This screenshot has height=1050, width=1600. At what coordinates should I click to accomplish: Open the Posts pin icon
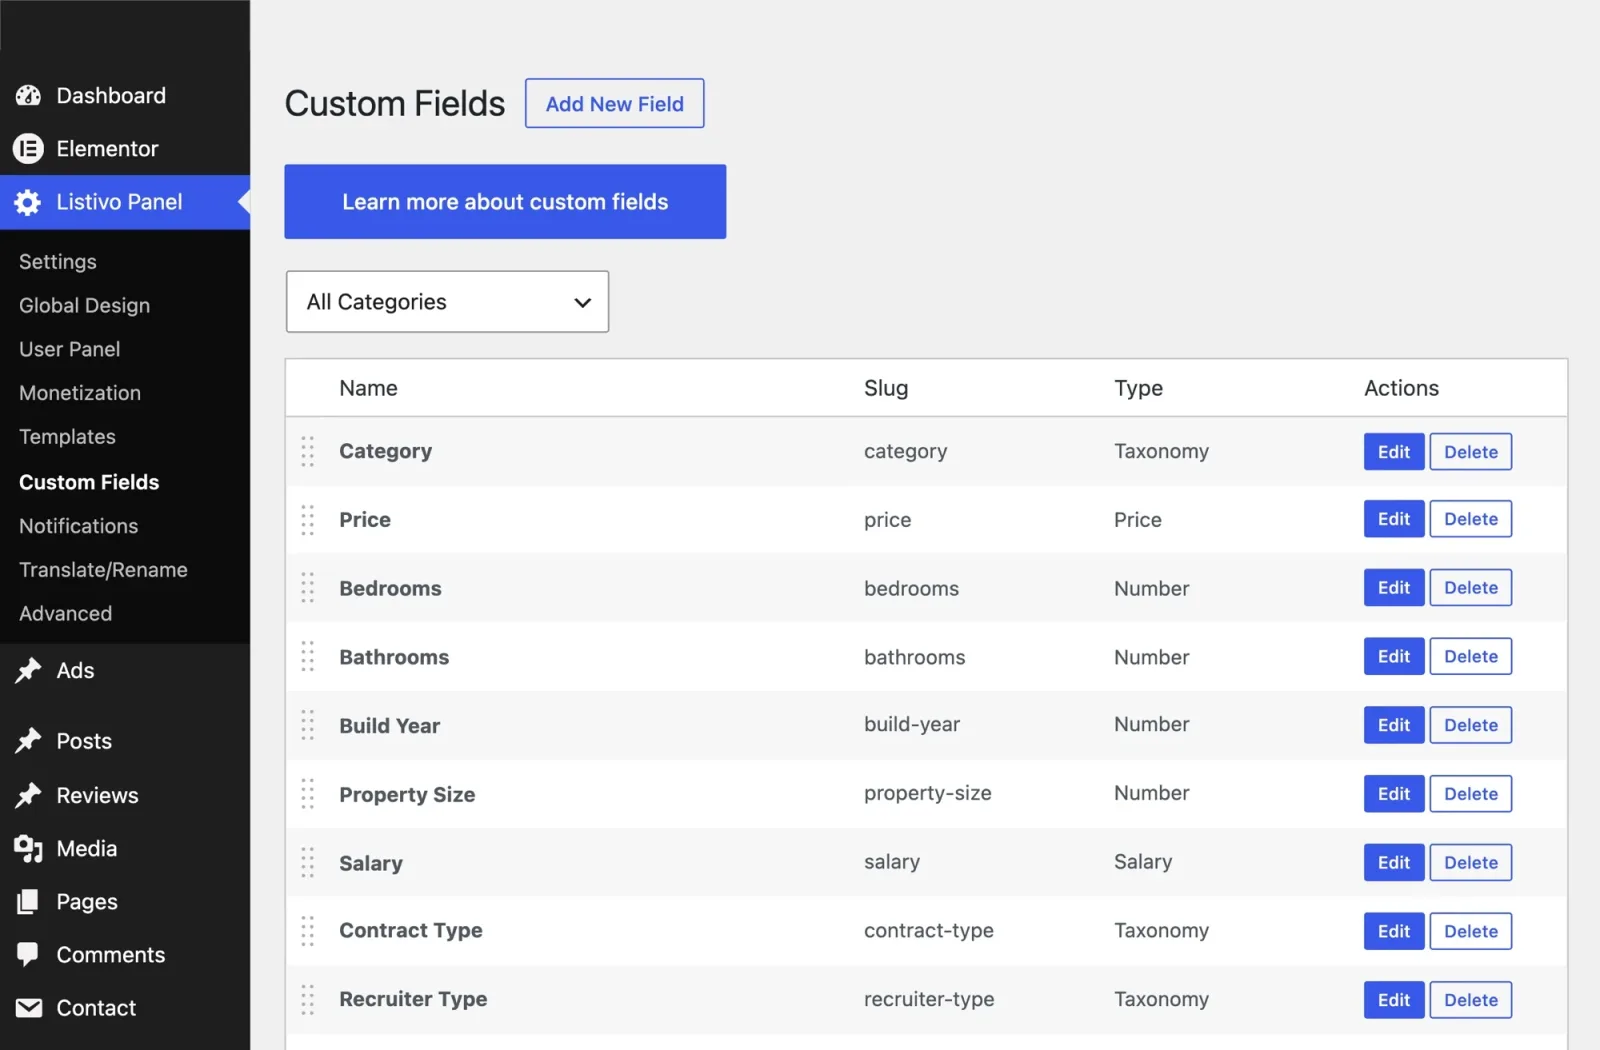pyautogui.click(x=28, y=741)
